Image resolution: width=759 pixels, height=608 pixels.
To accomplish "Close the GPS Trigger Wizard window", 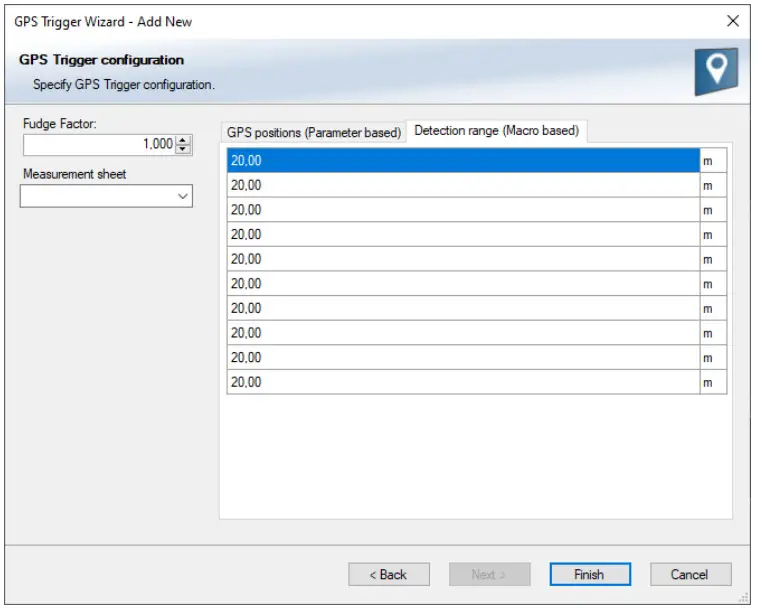I will pyautogui.click(x=733, y=21).
